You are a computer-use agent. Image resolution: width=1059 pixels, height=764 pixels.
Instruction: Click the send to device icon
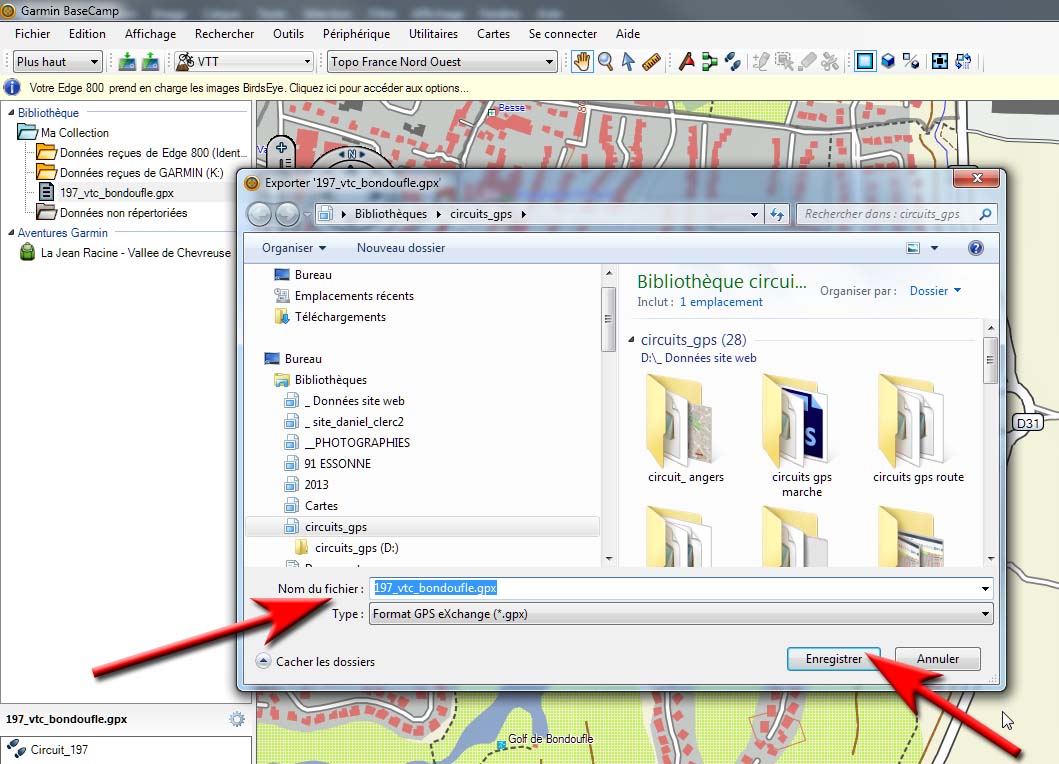[126, 61]
